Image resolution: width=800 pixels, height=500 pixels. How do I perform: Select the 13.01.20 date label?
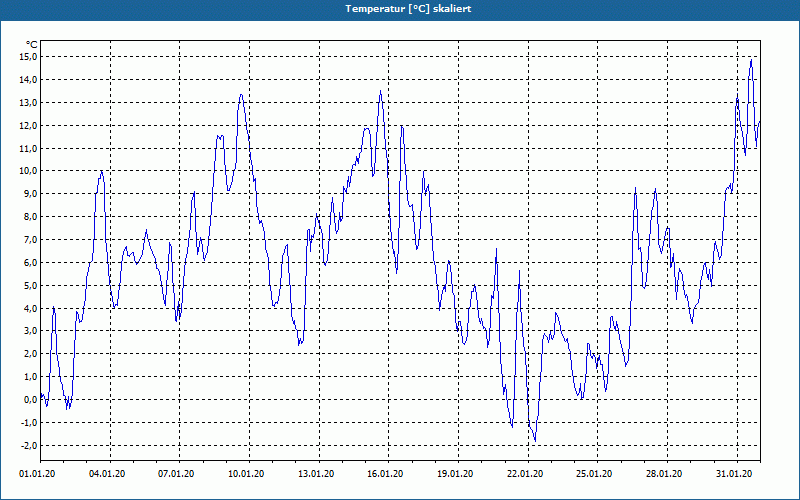pyautogui.click(x=316, y=474)
